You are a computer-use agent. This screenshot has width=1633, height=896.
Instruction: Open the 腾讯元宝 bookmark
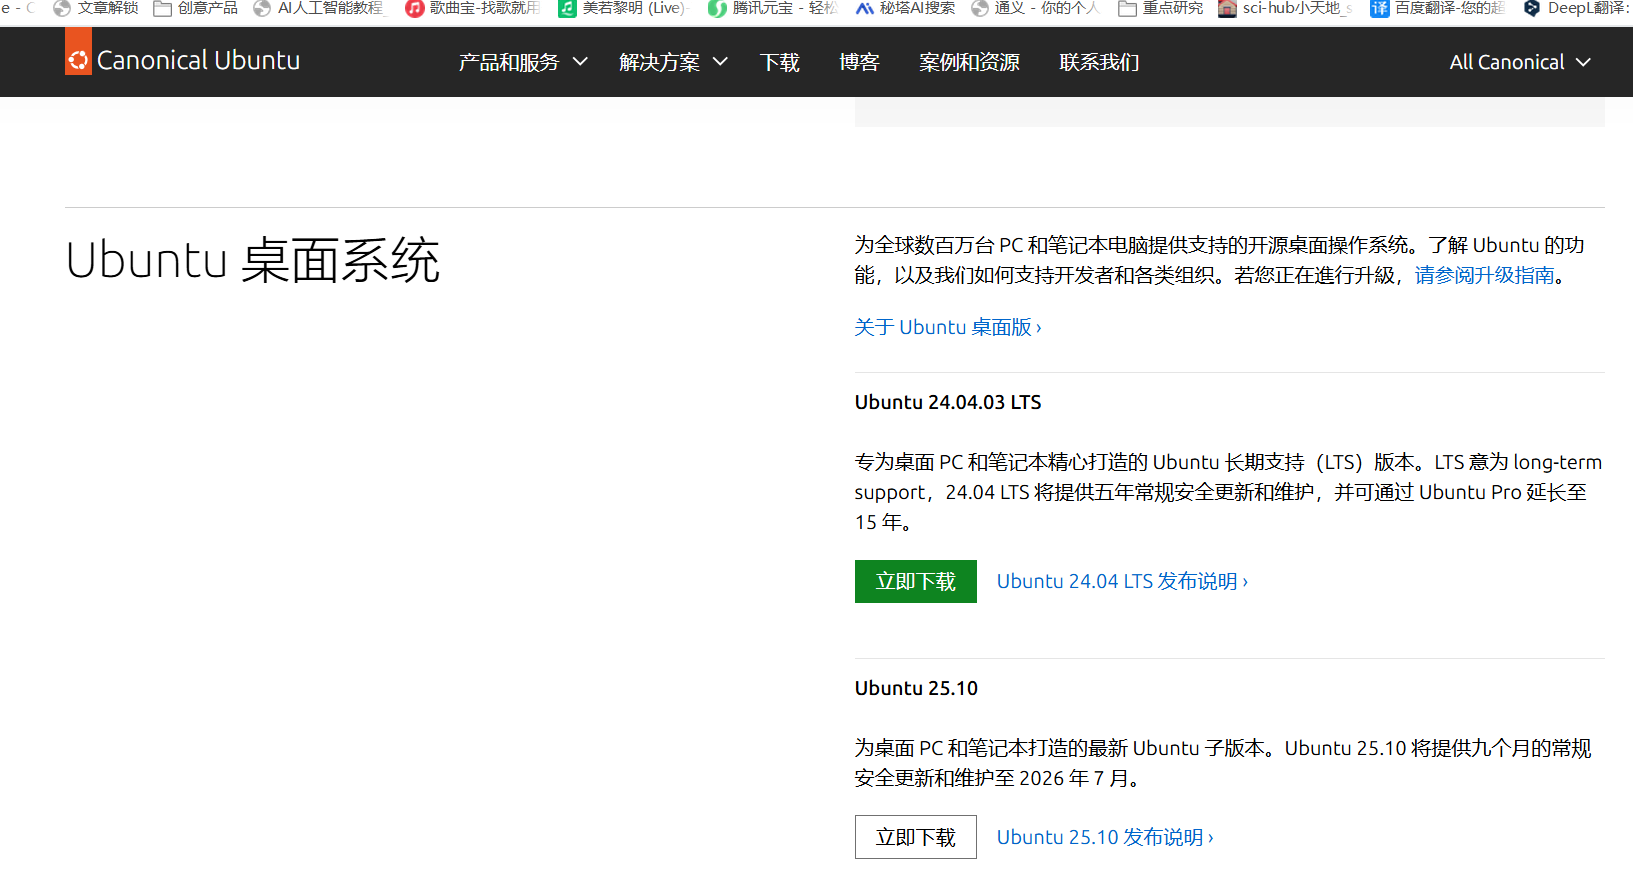(x=772, y=8)
